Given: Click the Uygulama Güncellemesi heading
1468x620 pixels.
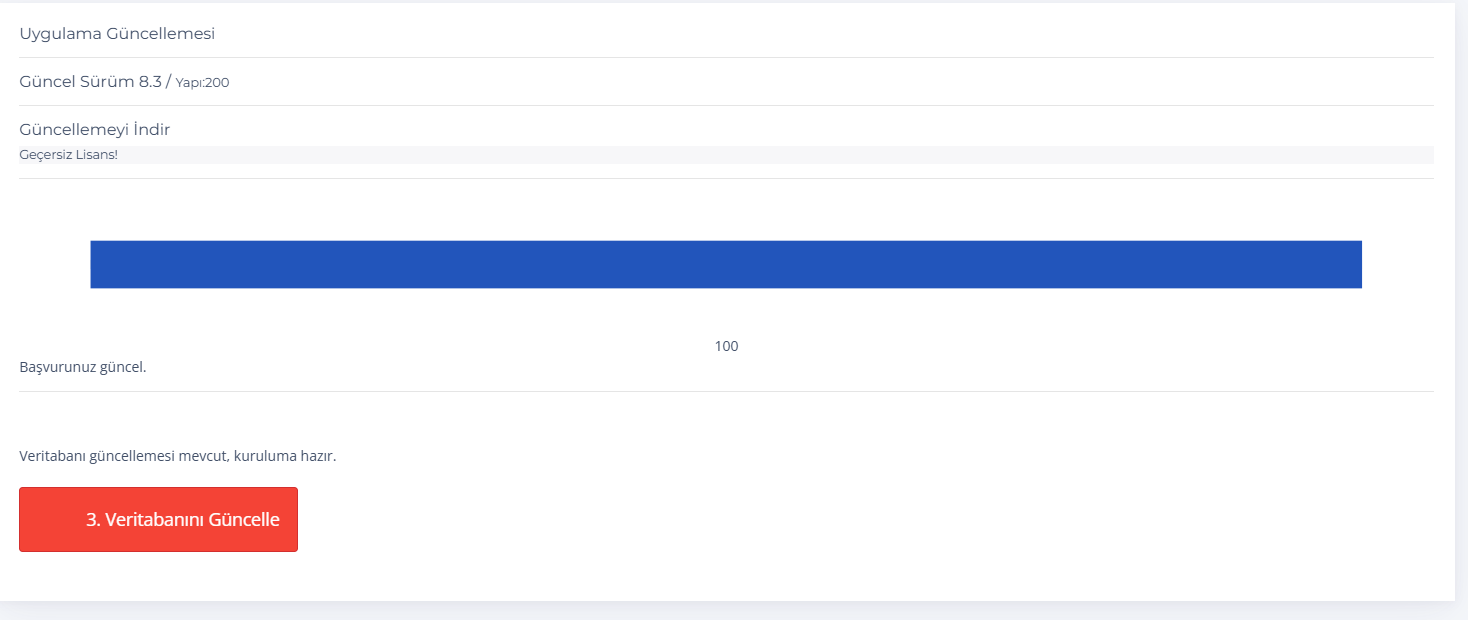Looking at the screenshot, I should pyautogui.click(x=117, y=34).
